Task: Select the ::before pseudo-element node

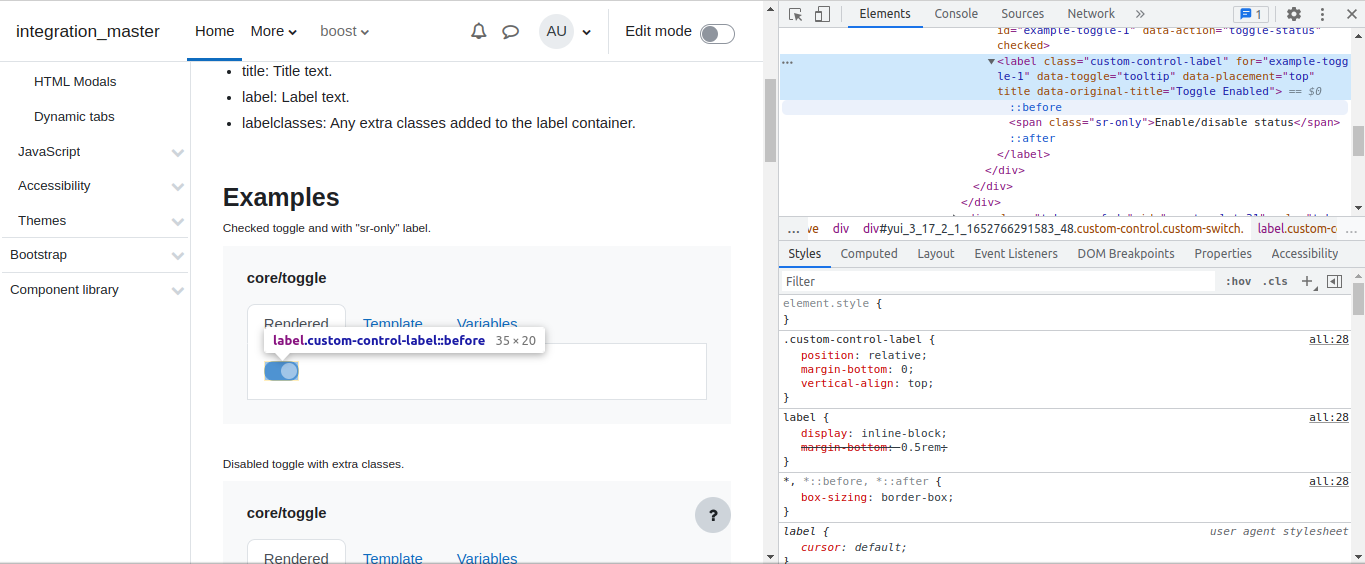Action: (x=1035, y=107)
